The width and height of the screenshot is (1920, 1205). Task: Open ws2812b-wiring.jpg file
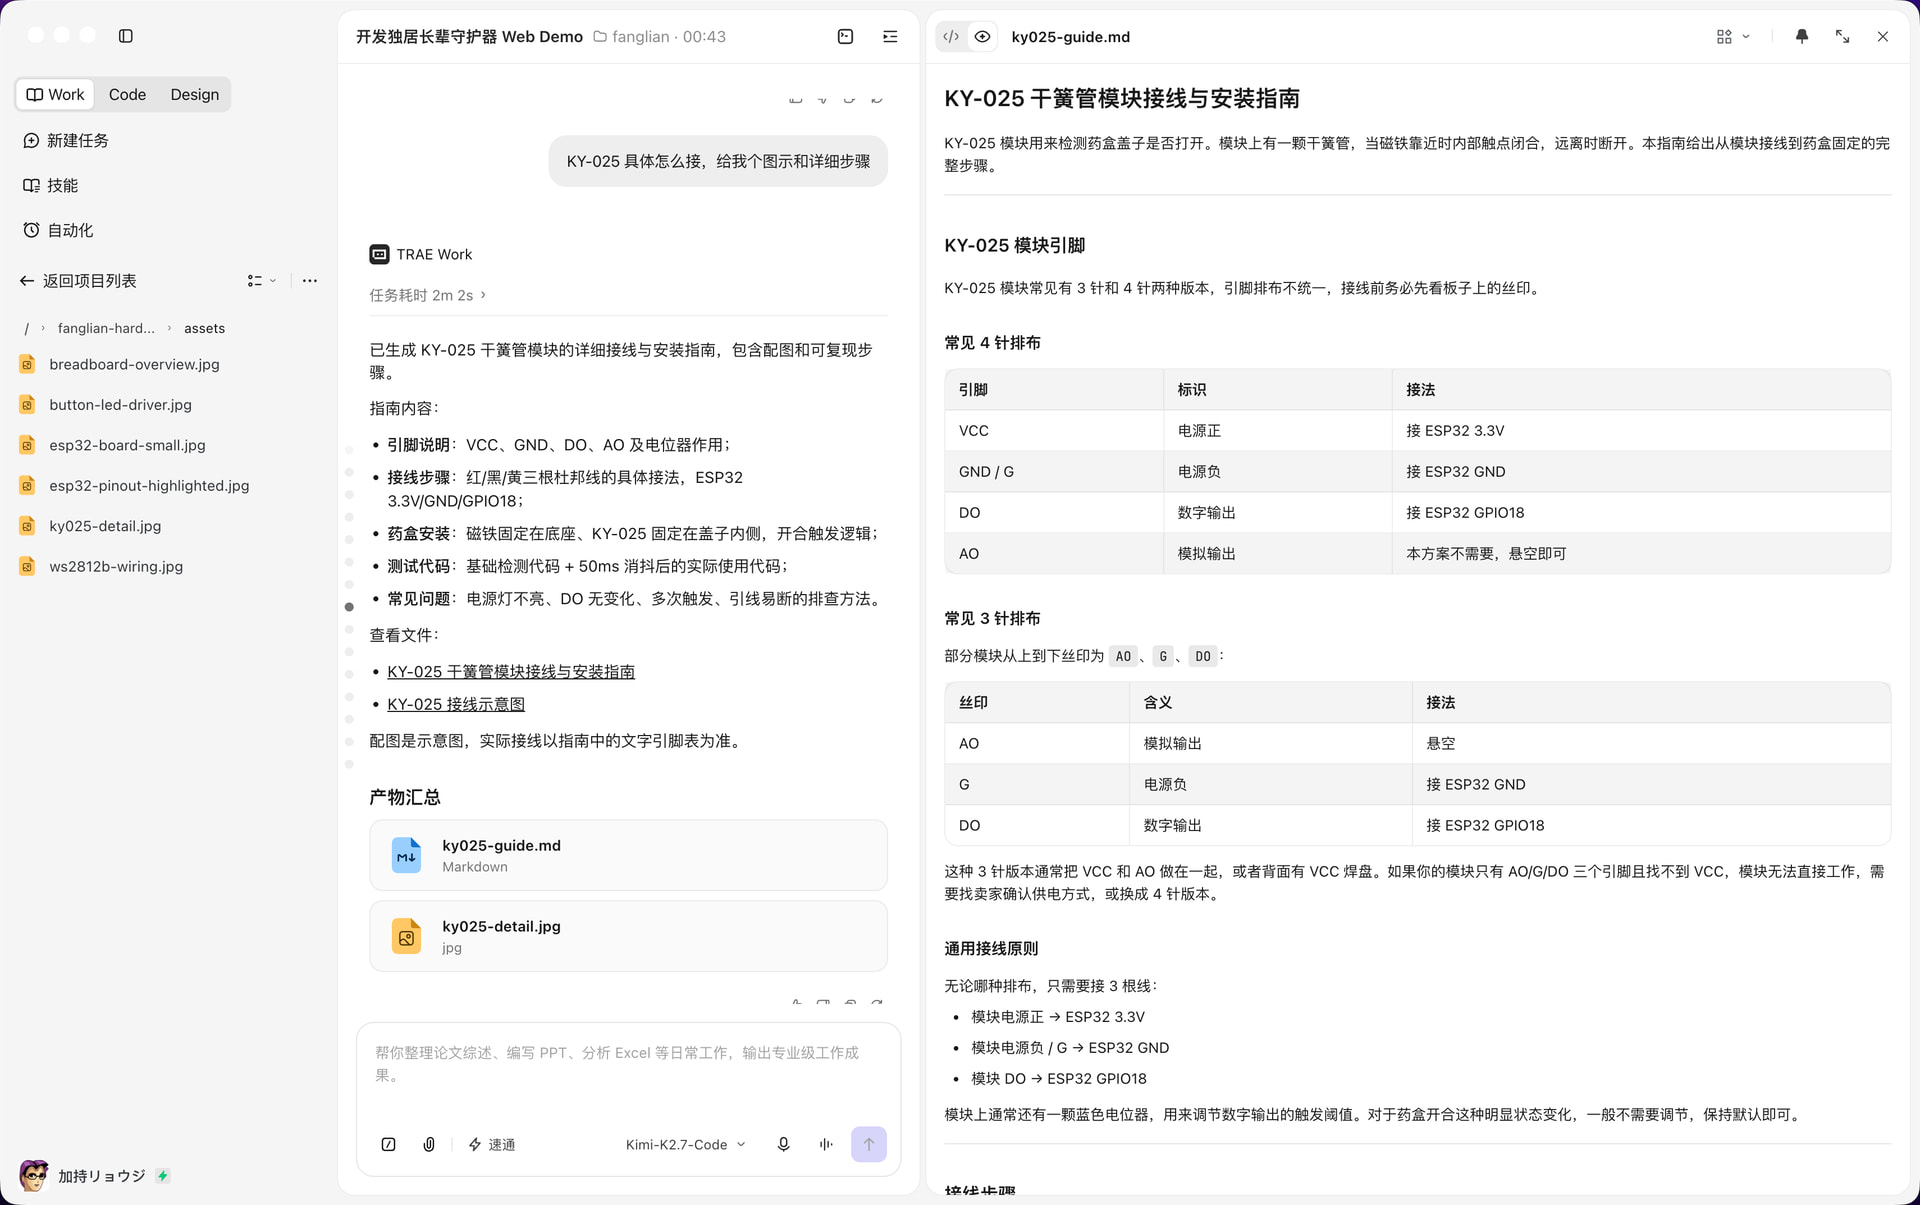[x=116, y=567]
